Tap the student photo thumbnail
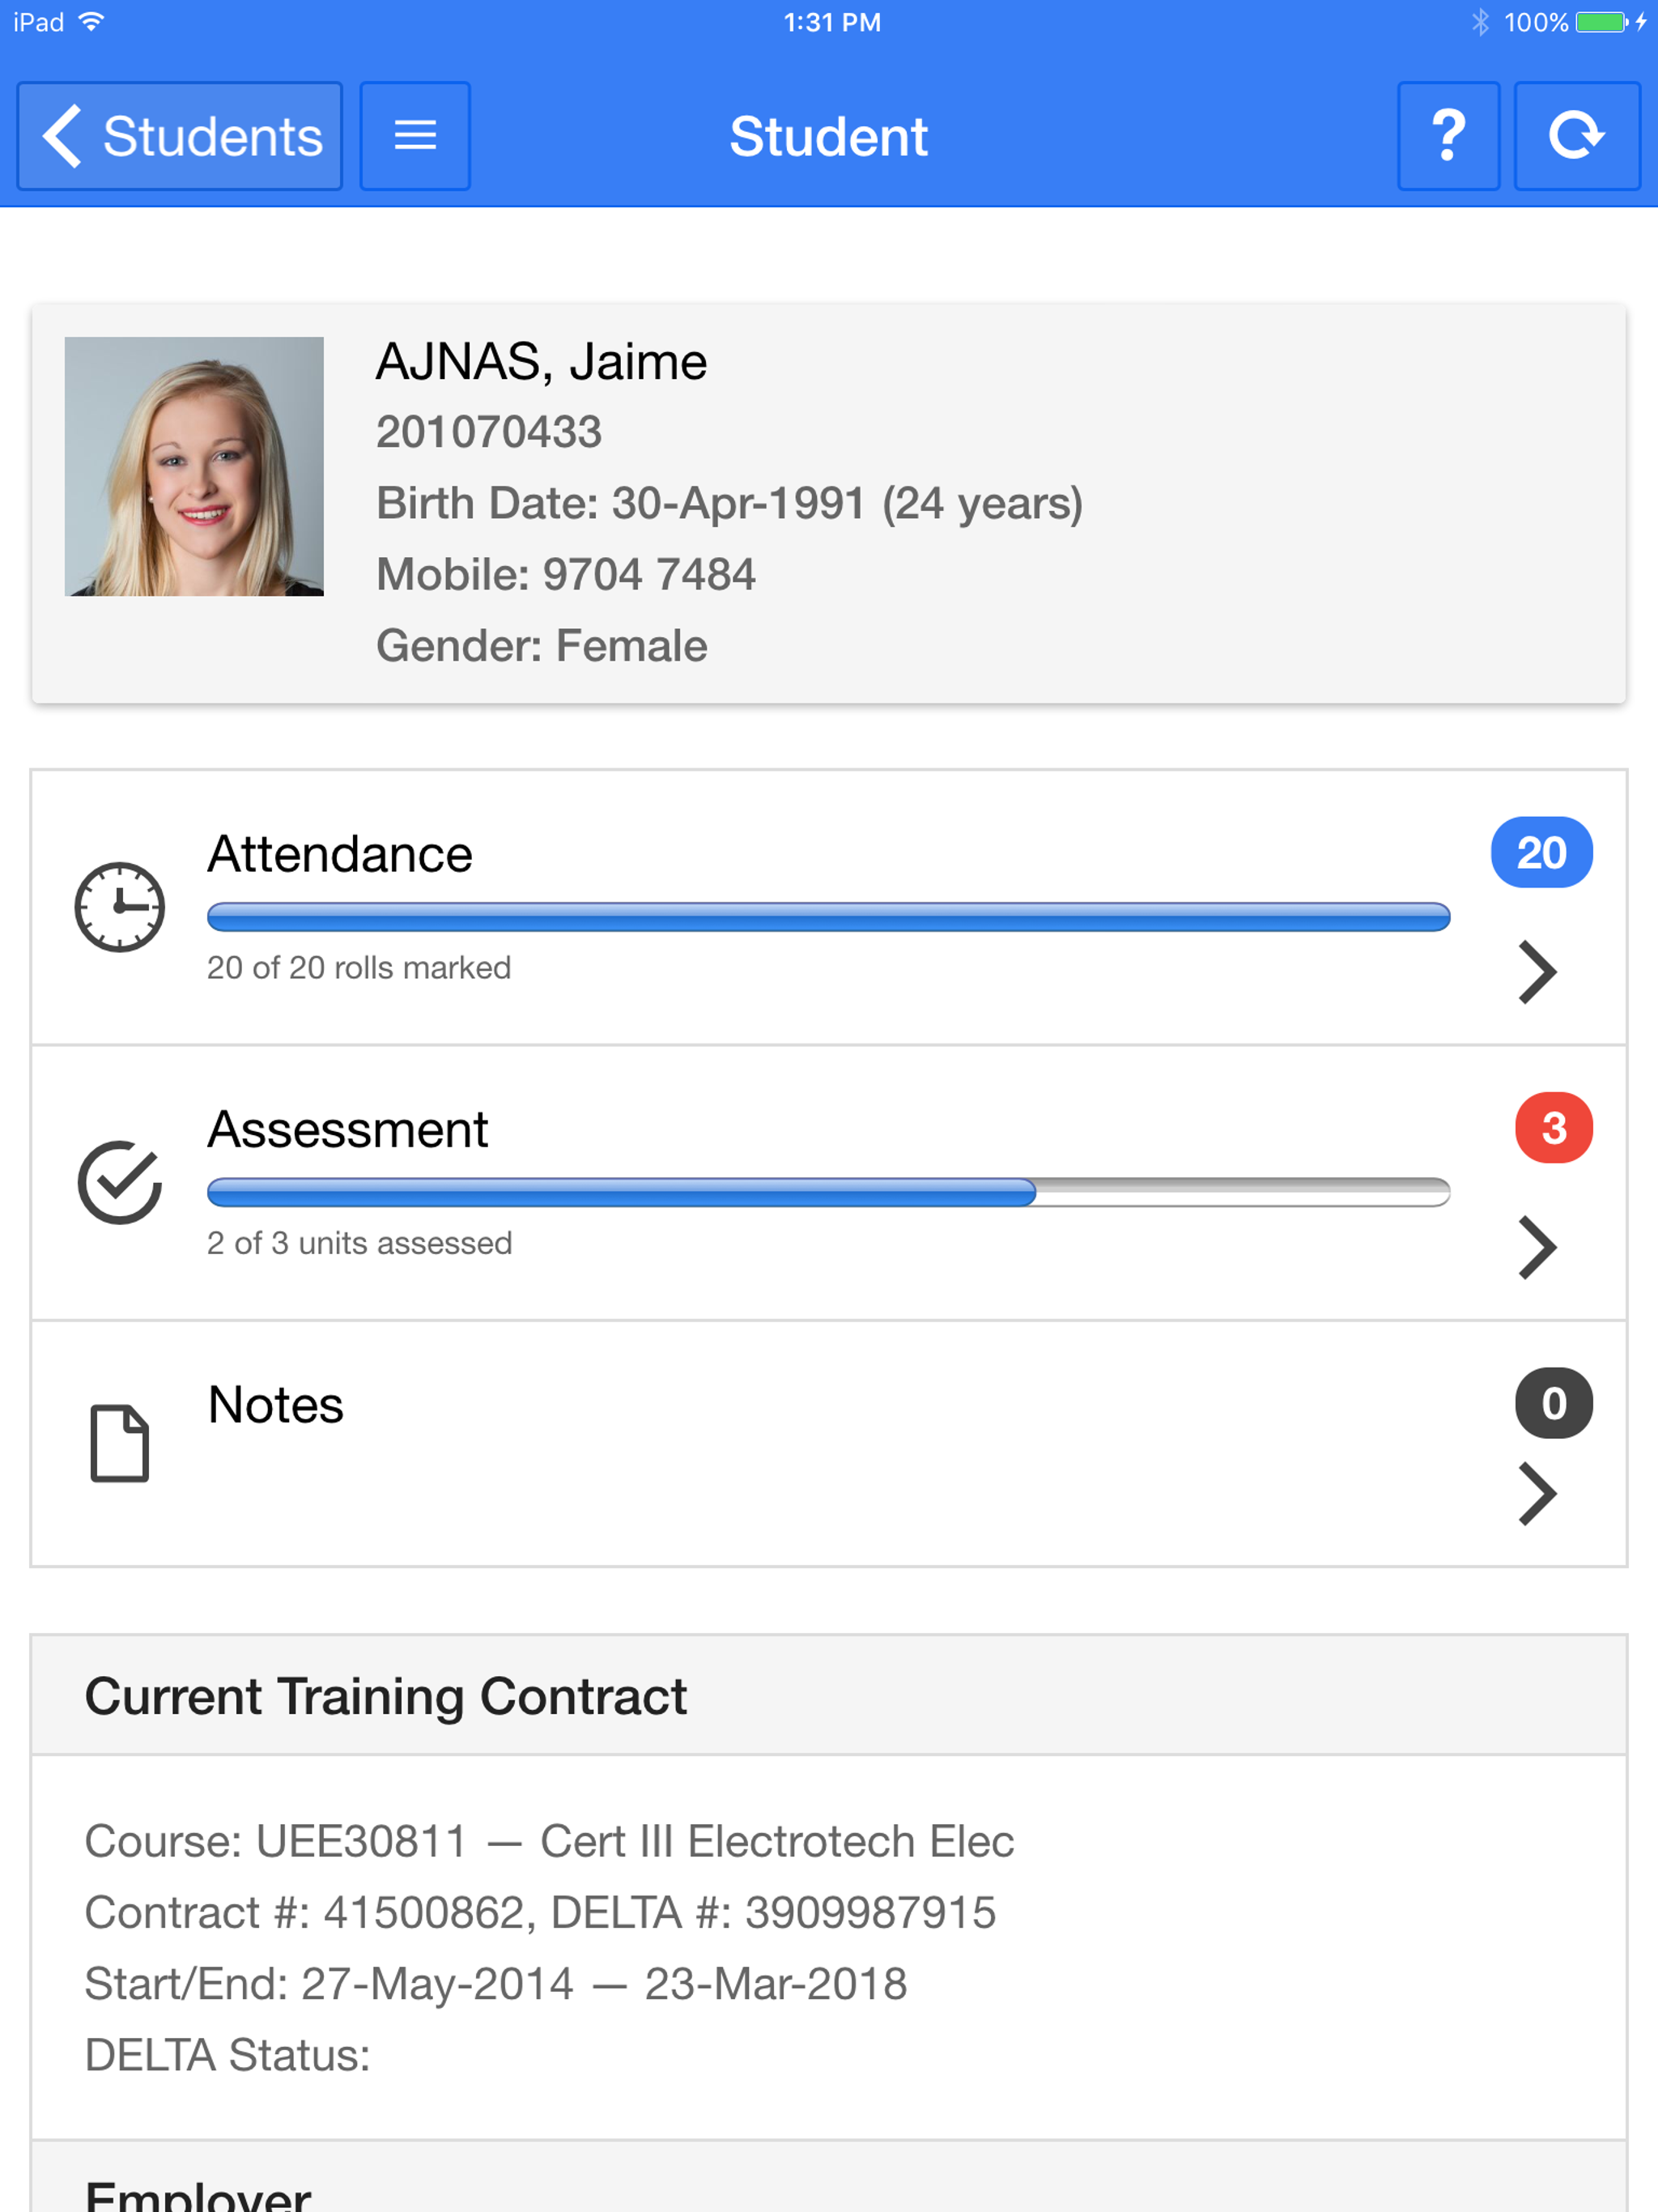 coord(194,466)
